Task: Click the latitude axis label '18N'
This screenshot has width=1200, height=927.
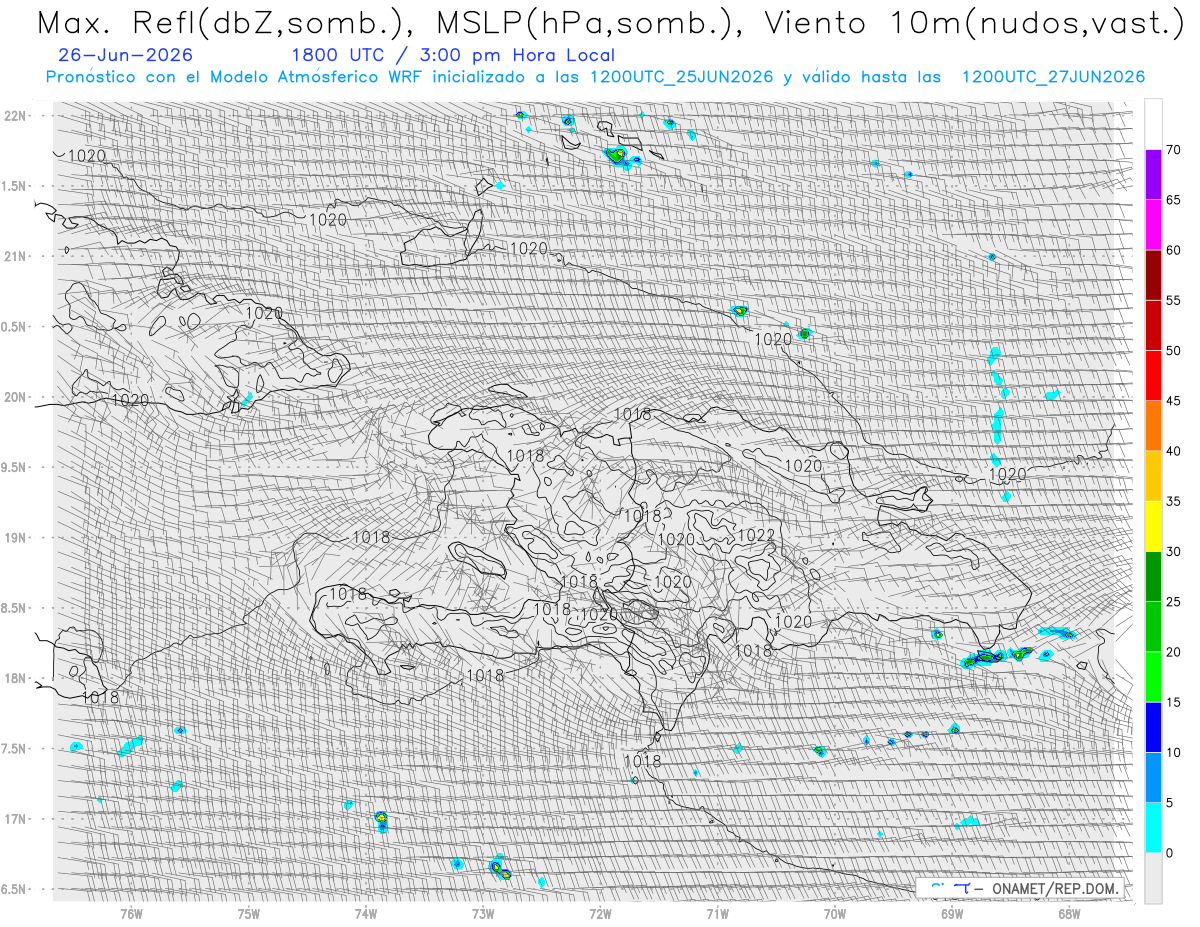Action: tap(15, 679)
